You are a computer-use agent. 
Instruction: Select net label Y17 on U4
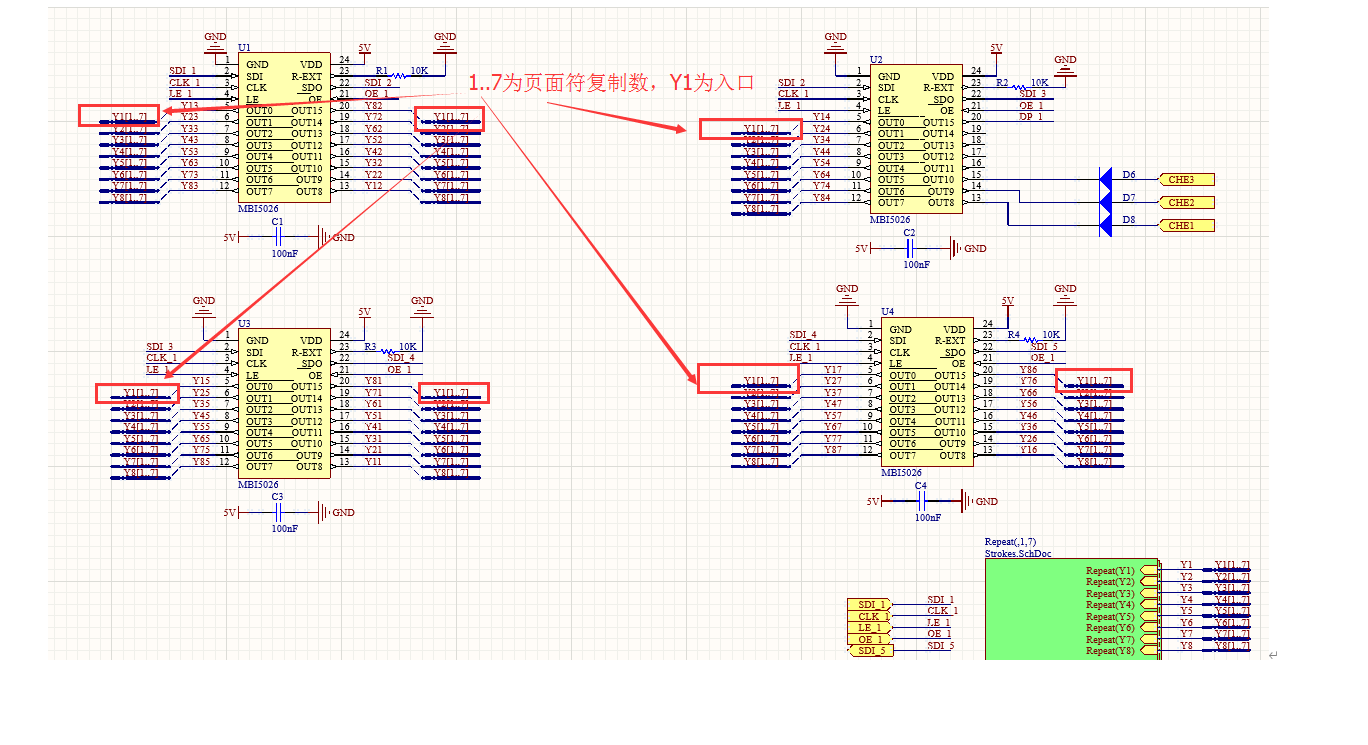tap(832, 370)
